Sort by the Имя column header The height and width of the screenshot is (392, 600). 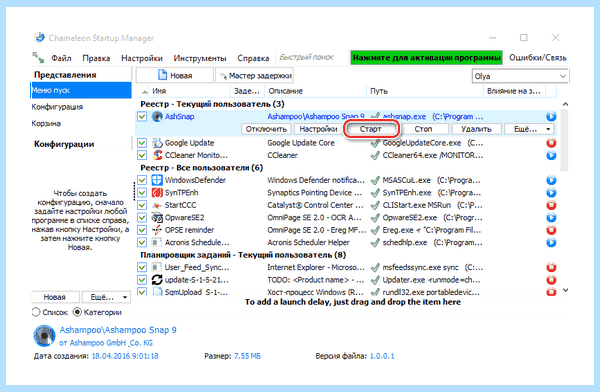click(x=159, y=91)
